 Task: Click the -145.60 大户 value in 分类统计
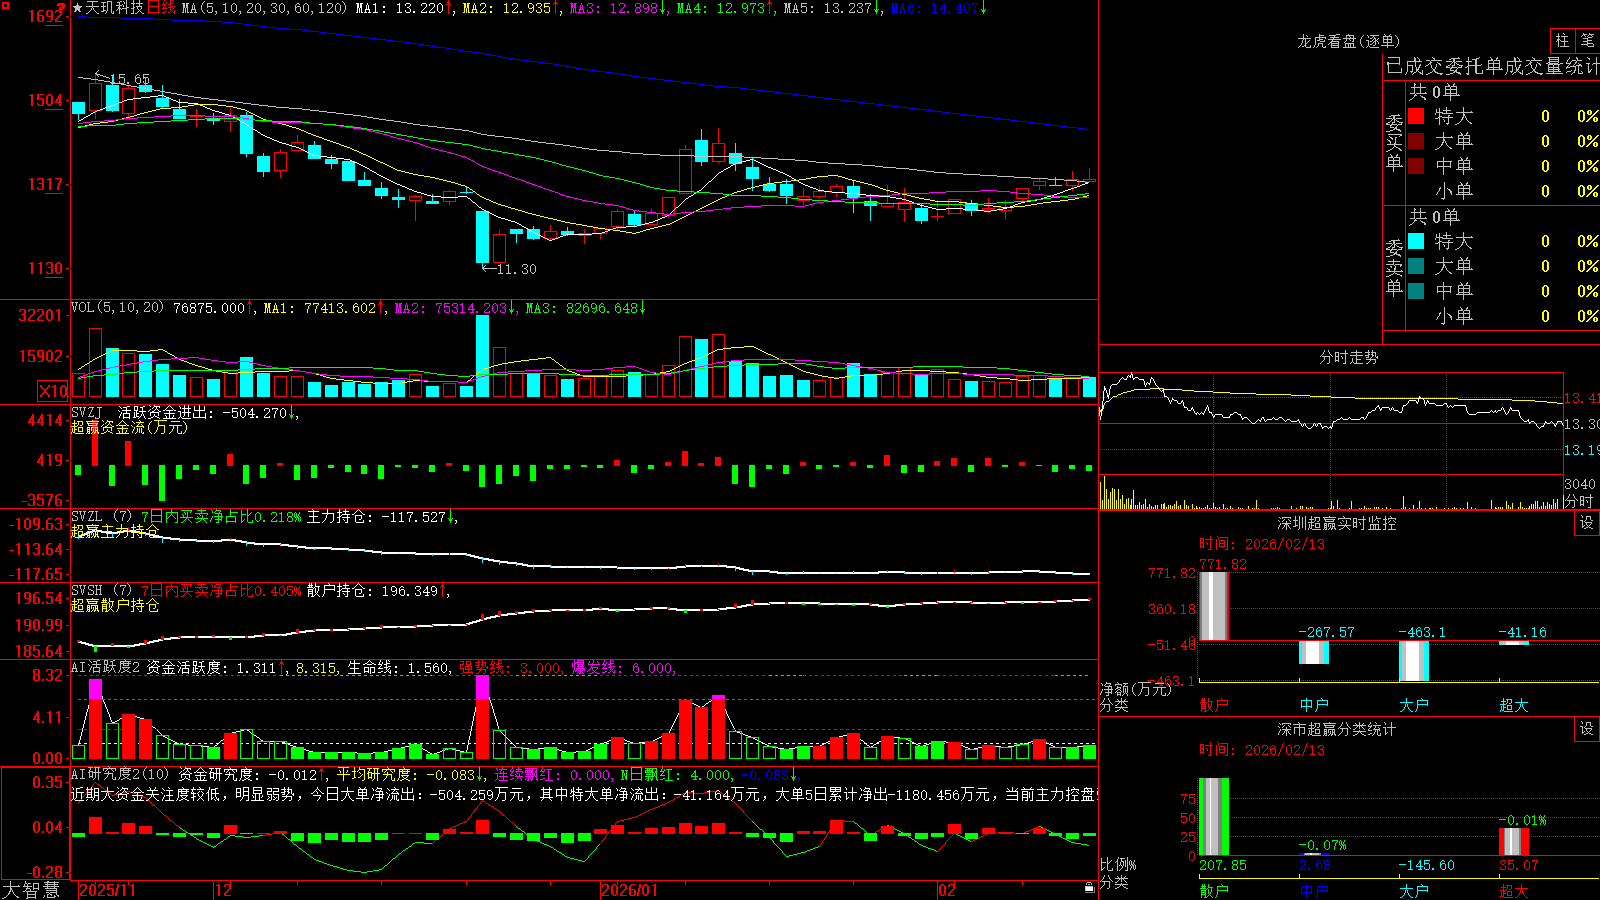(x=1426, y=865)
